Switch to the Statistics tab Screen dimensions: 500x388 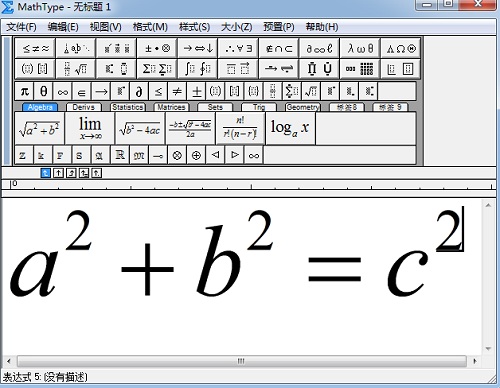pyautogui.click(x=128, y=107)
